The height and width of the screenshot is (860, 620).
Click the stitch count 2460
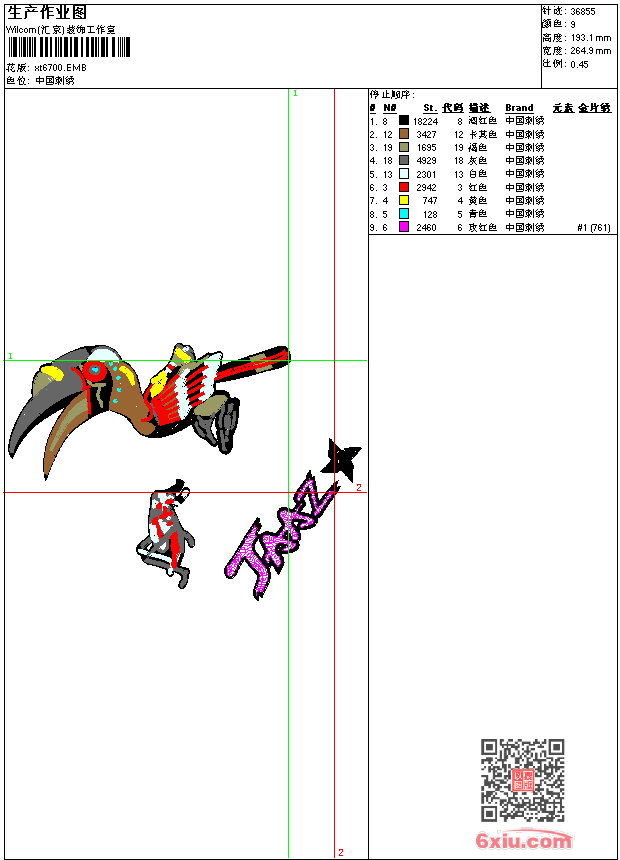click(x=426, y=228)
